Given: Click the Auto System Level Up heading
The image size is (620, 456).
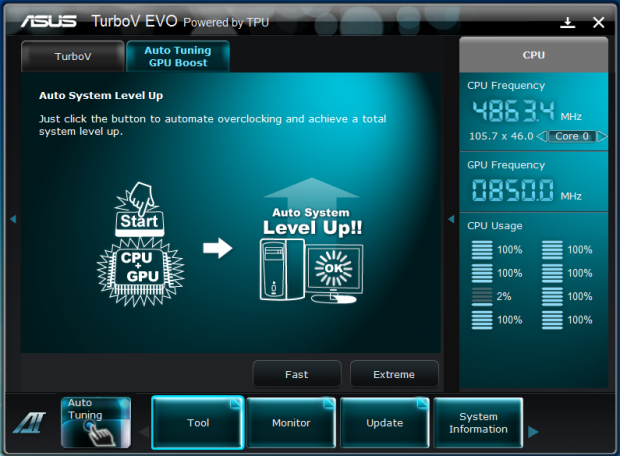Looking at the screenshot, I should (101, 96).
